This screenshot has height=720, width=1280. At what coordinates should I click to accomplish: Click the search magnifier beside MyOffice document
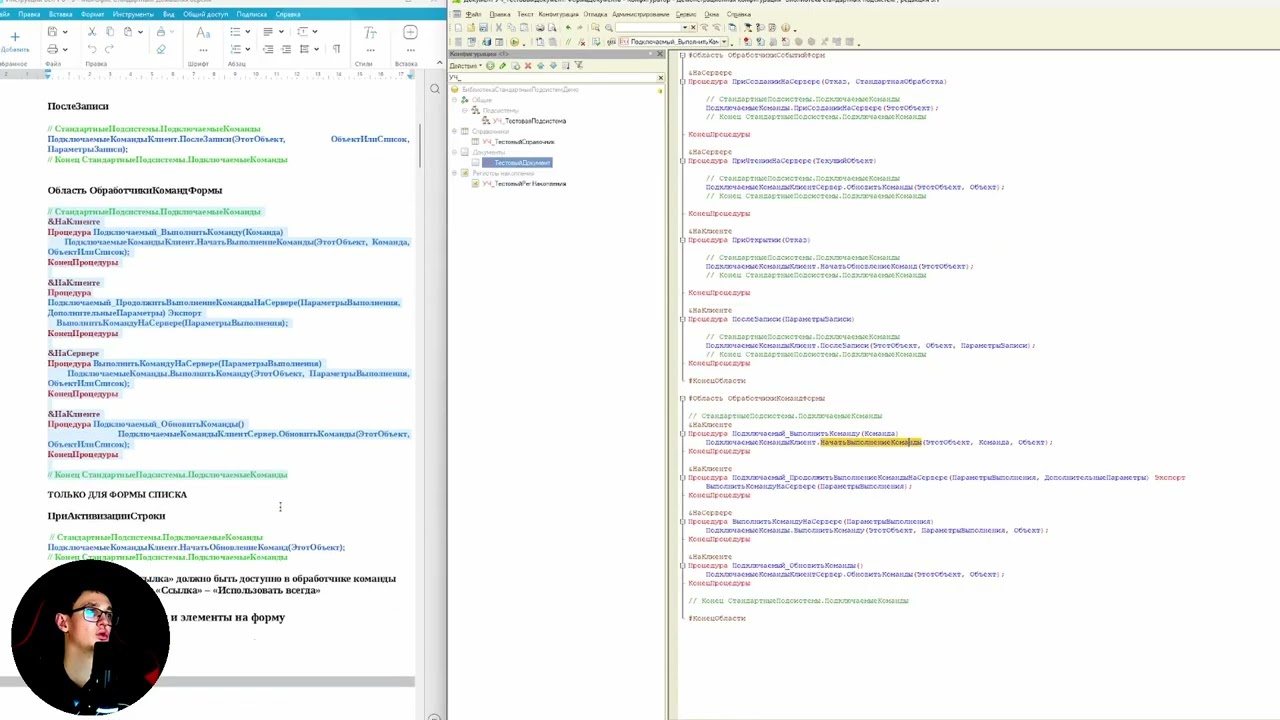[434, 89]
